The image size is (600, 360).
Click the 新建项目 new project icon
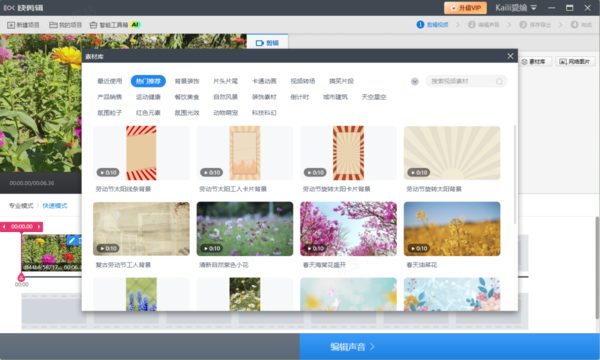11,25
